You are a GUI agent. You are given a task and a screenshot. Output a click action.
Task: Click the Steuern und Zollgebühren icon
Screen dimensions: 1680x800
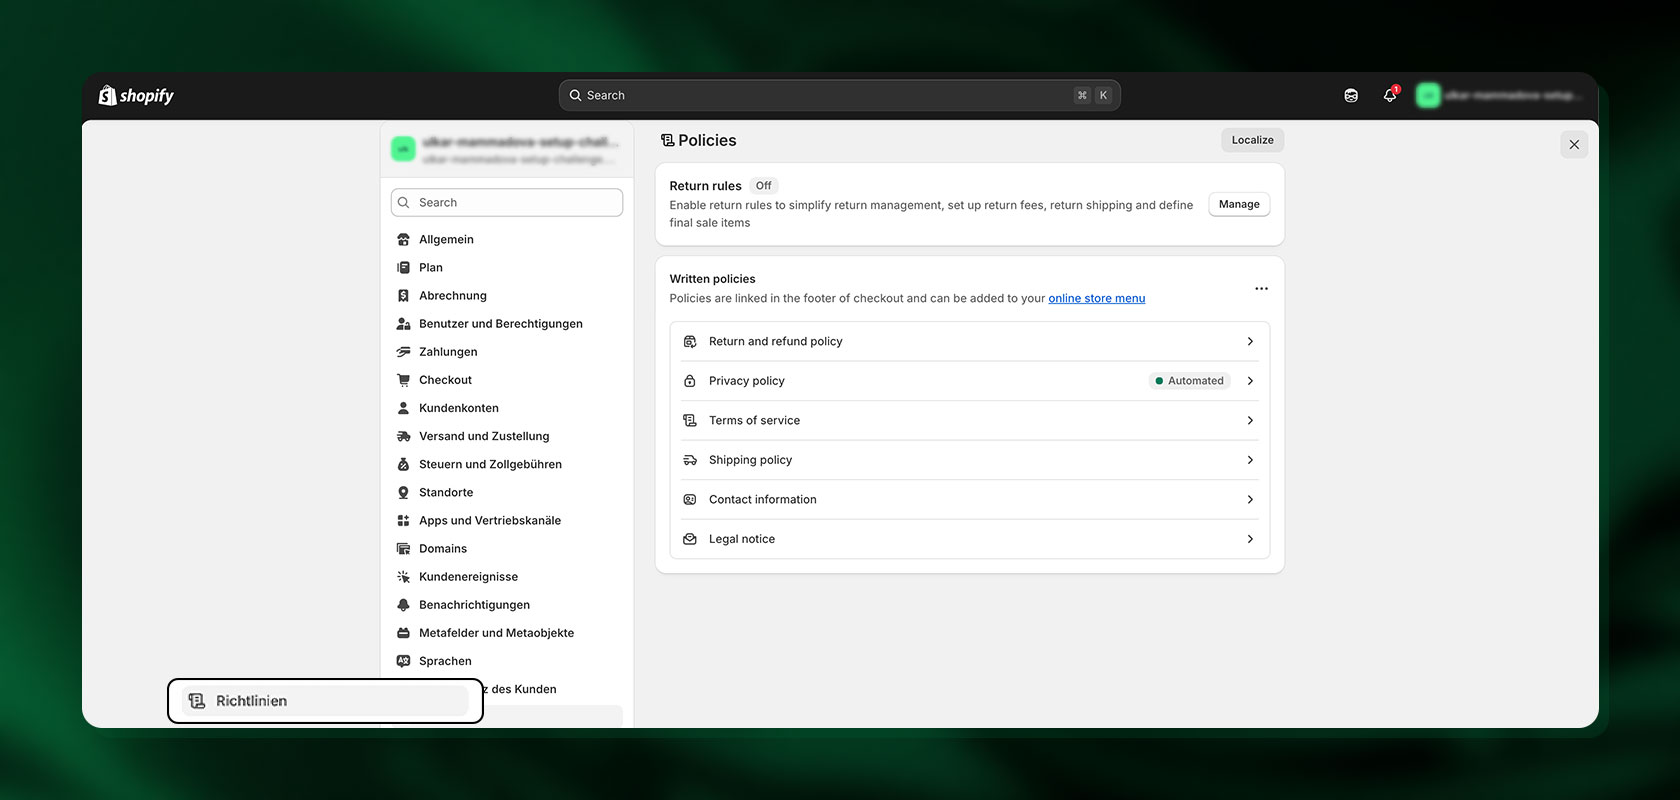[x=403, y=464]
